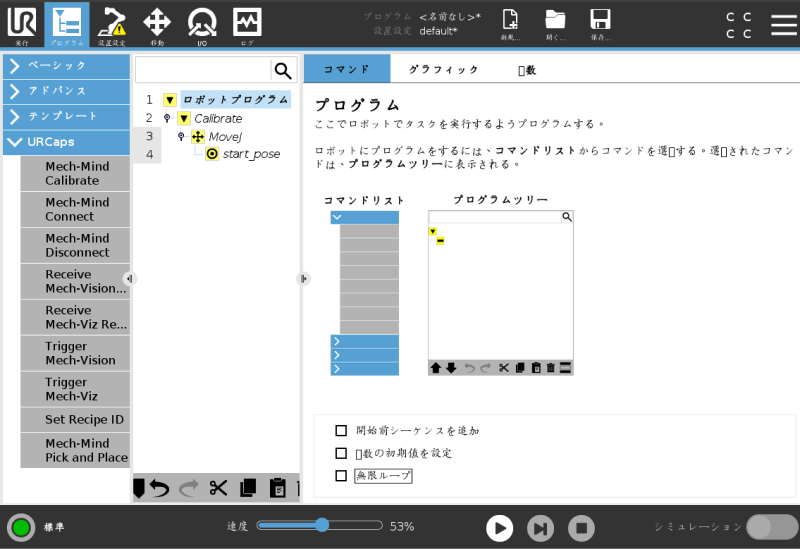The height and width of the screenshot is (549, 800).
Task: Insert Receive Mech-Viz Result node
Action: pos(76,317)
